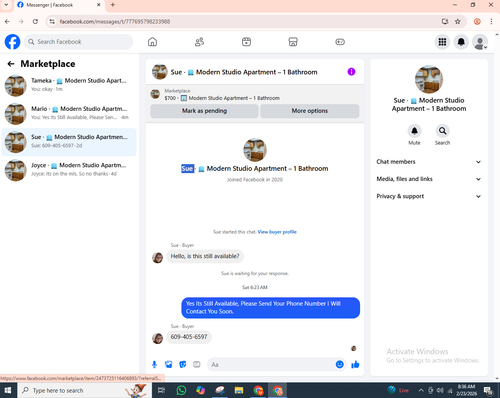Open site information icon in address bar
The height and width of the screenshot is (398, 500).
(52, 22)
